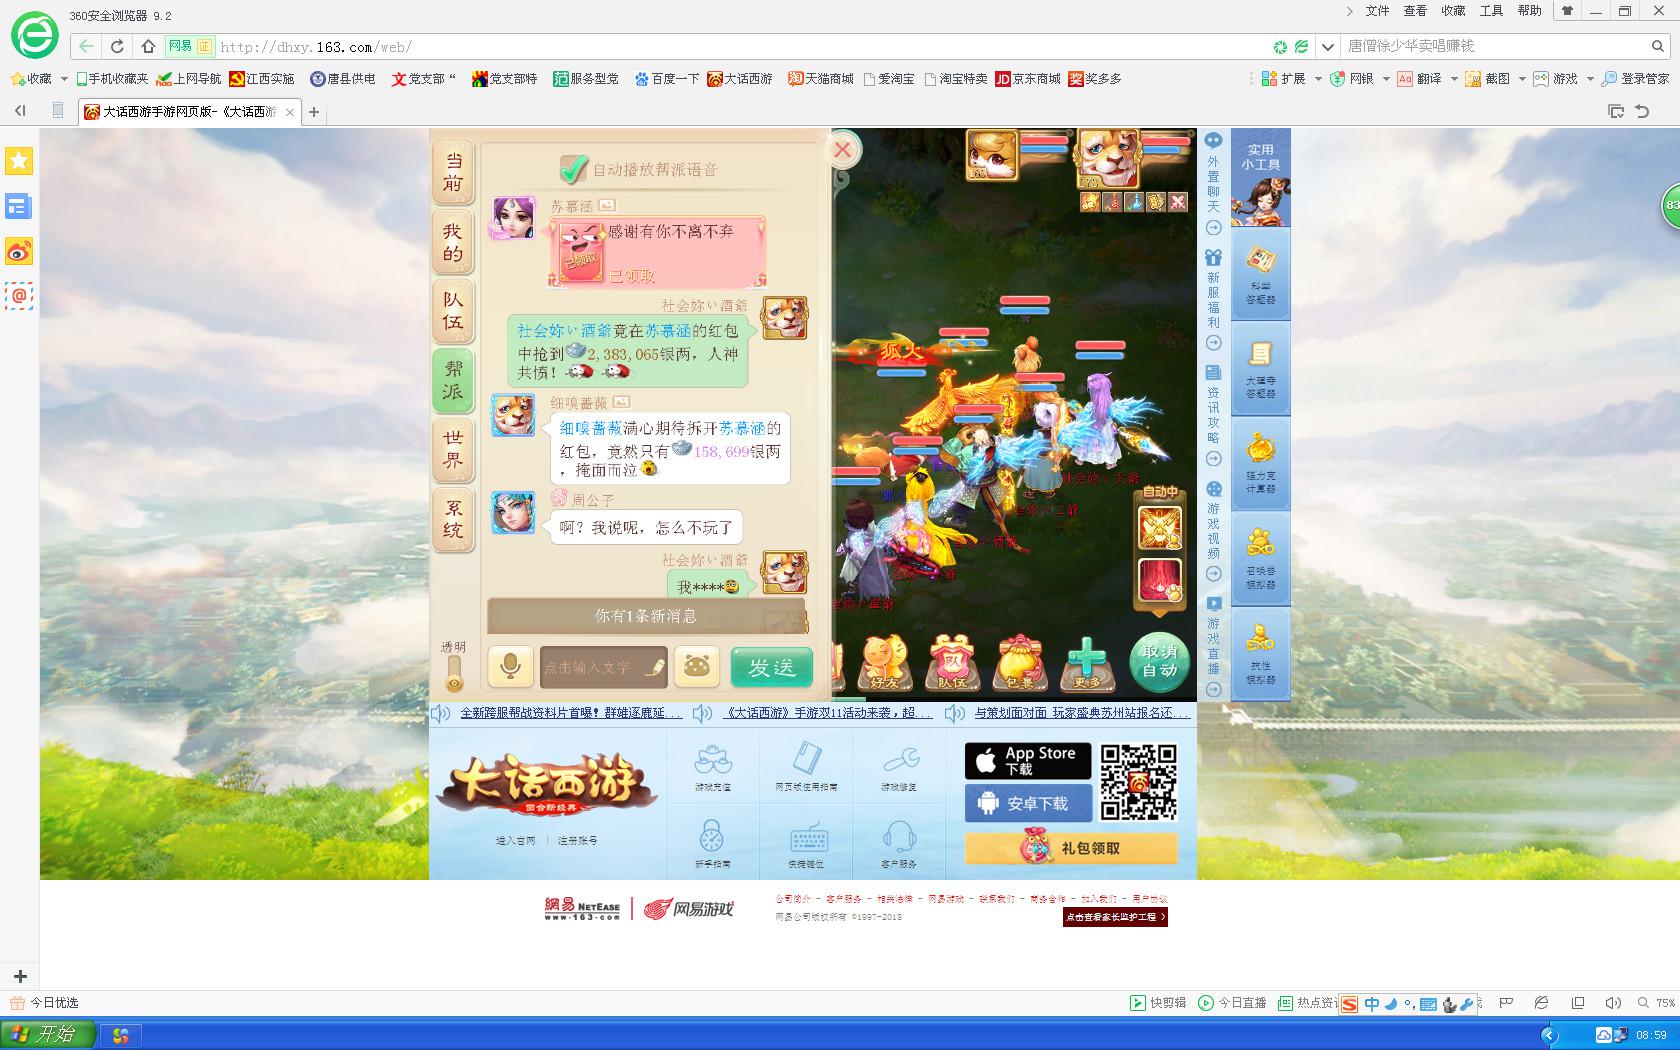
Task: Open 进入官网 link
Action: point(516,841)
